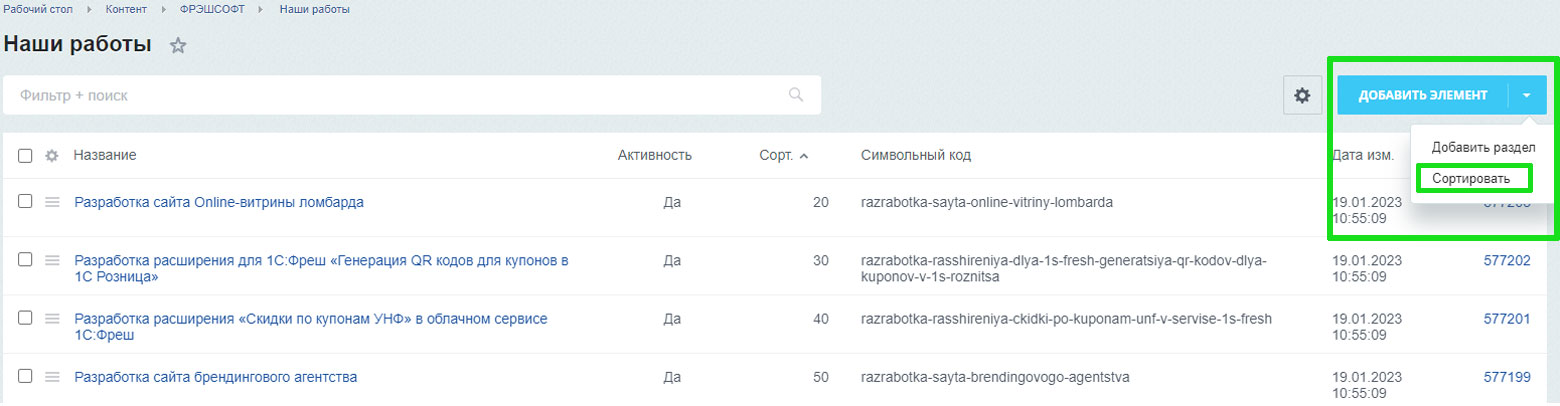Click the search magnifier icon in filter field
1560x406 pixels.
click(x=796, y=95)
